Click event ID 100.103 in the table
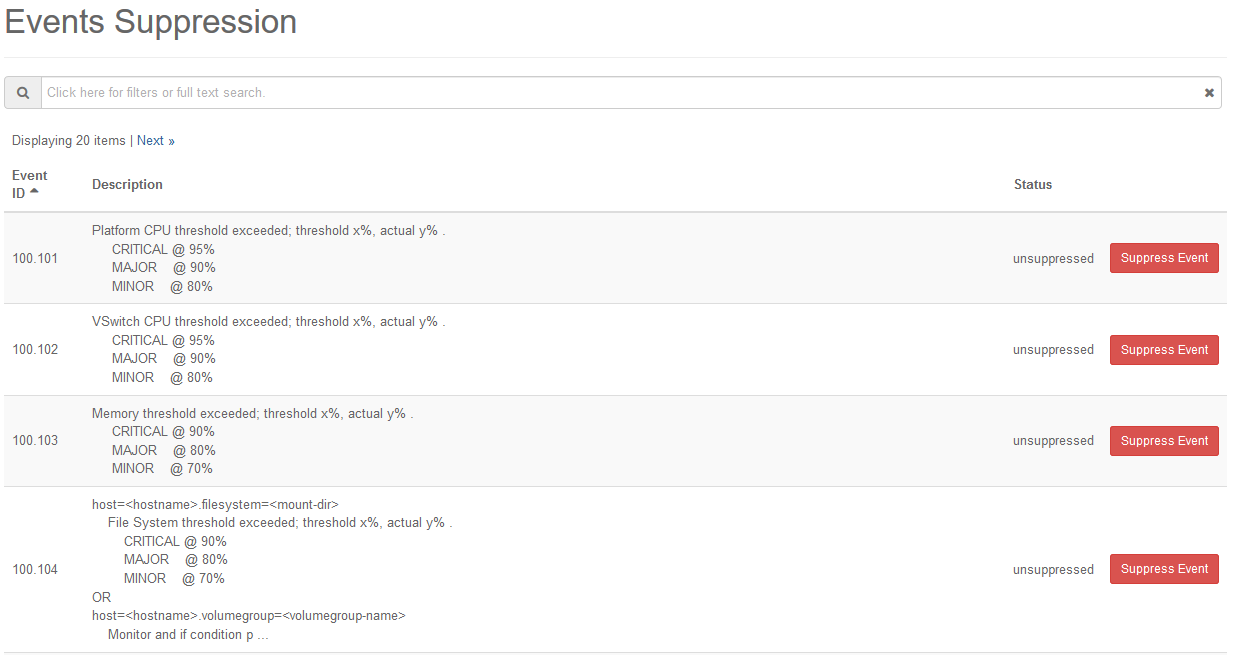The image size is (1239, 655). (x=35, y=441)
